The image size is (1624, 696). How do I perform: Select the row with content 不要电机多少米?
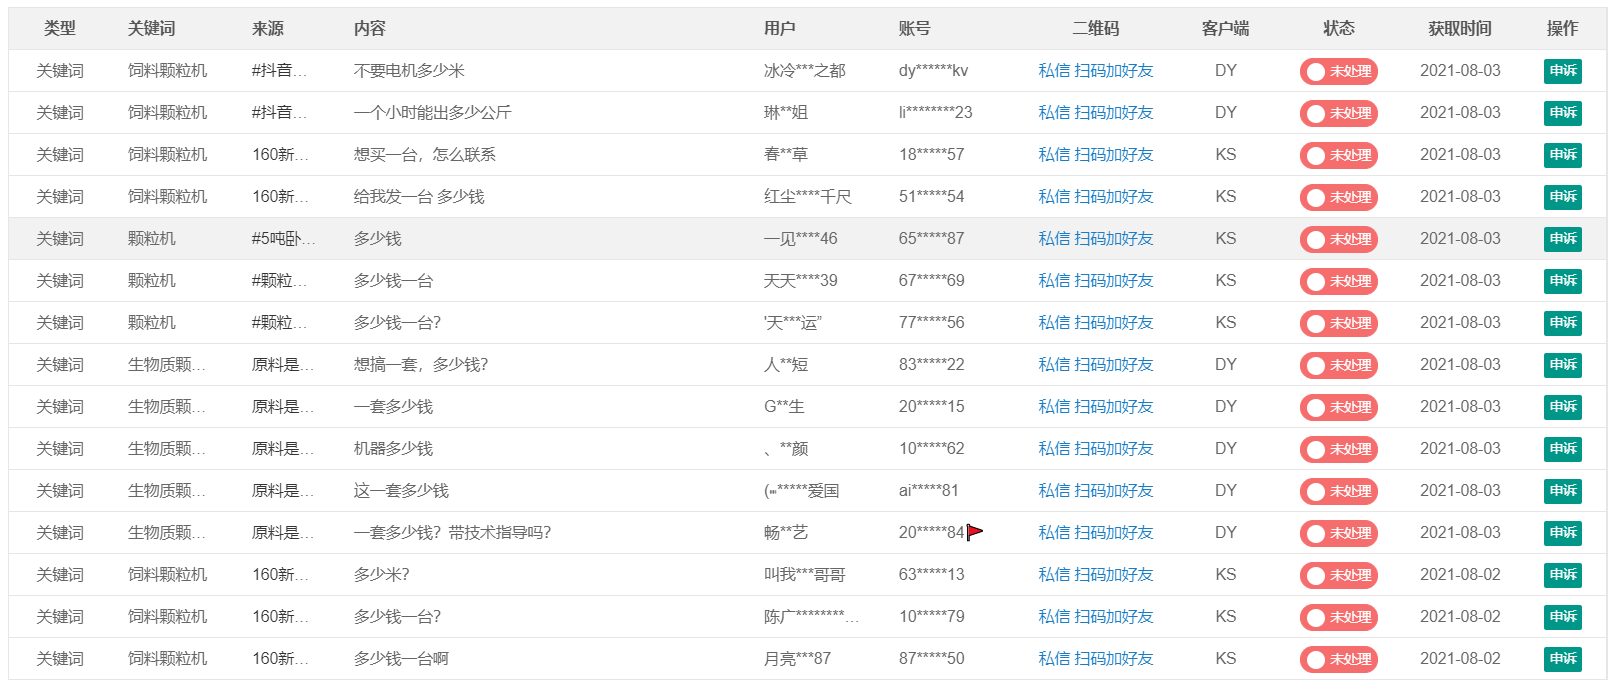point(409,71)
